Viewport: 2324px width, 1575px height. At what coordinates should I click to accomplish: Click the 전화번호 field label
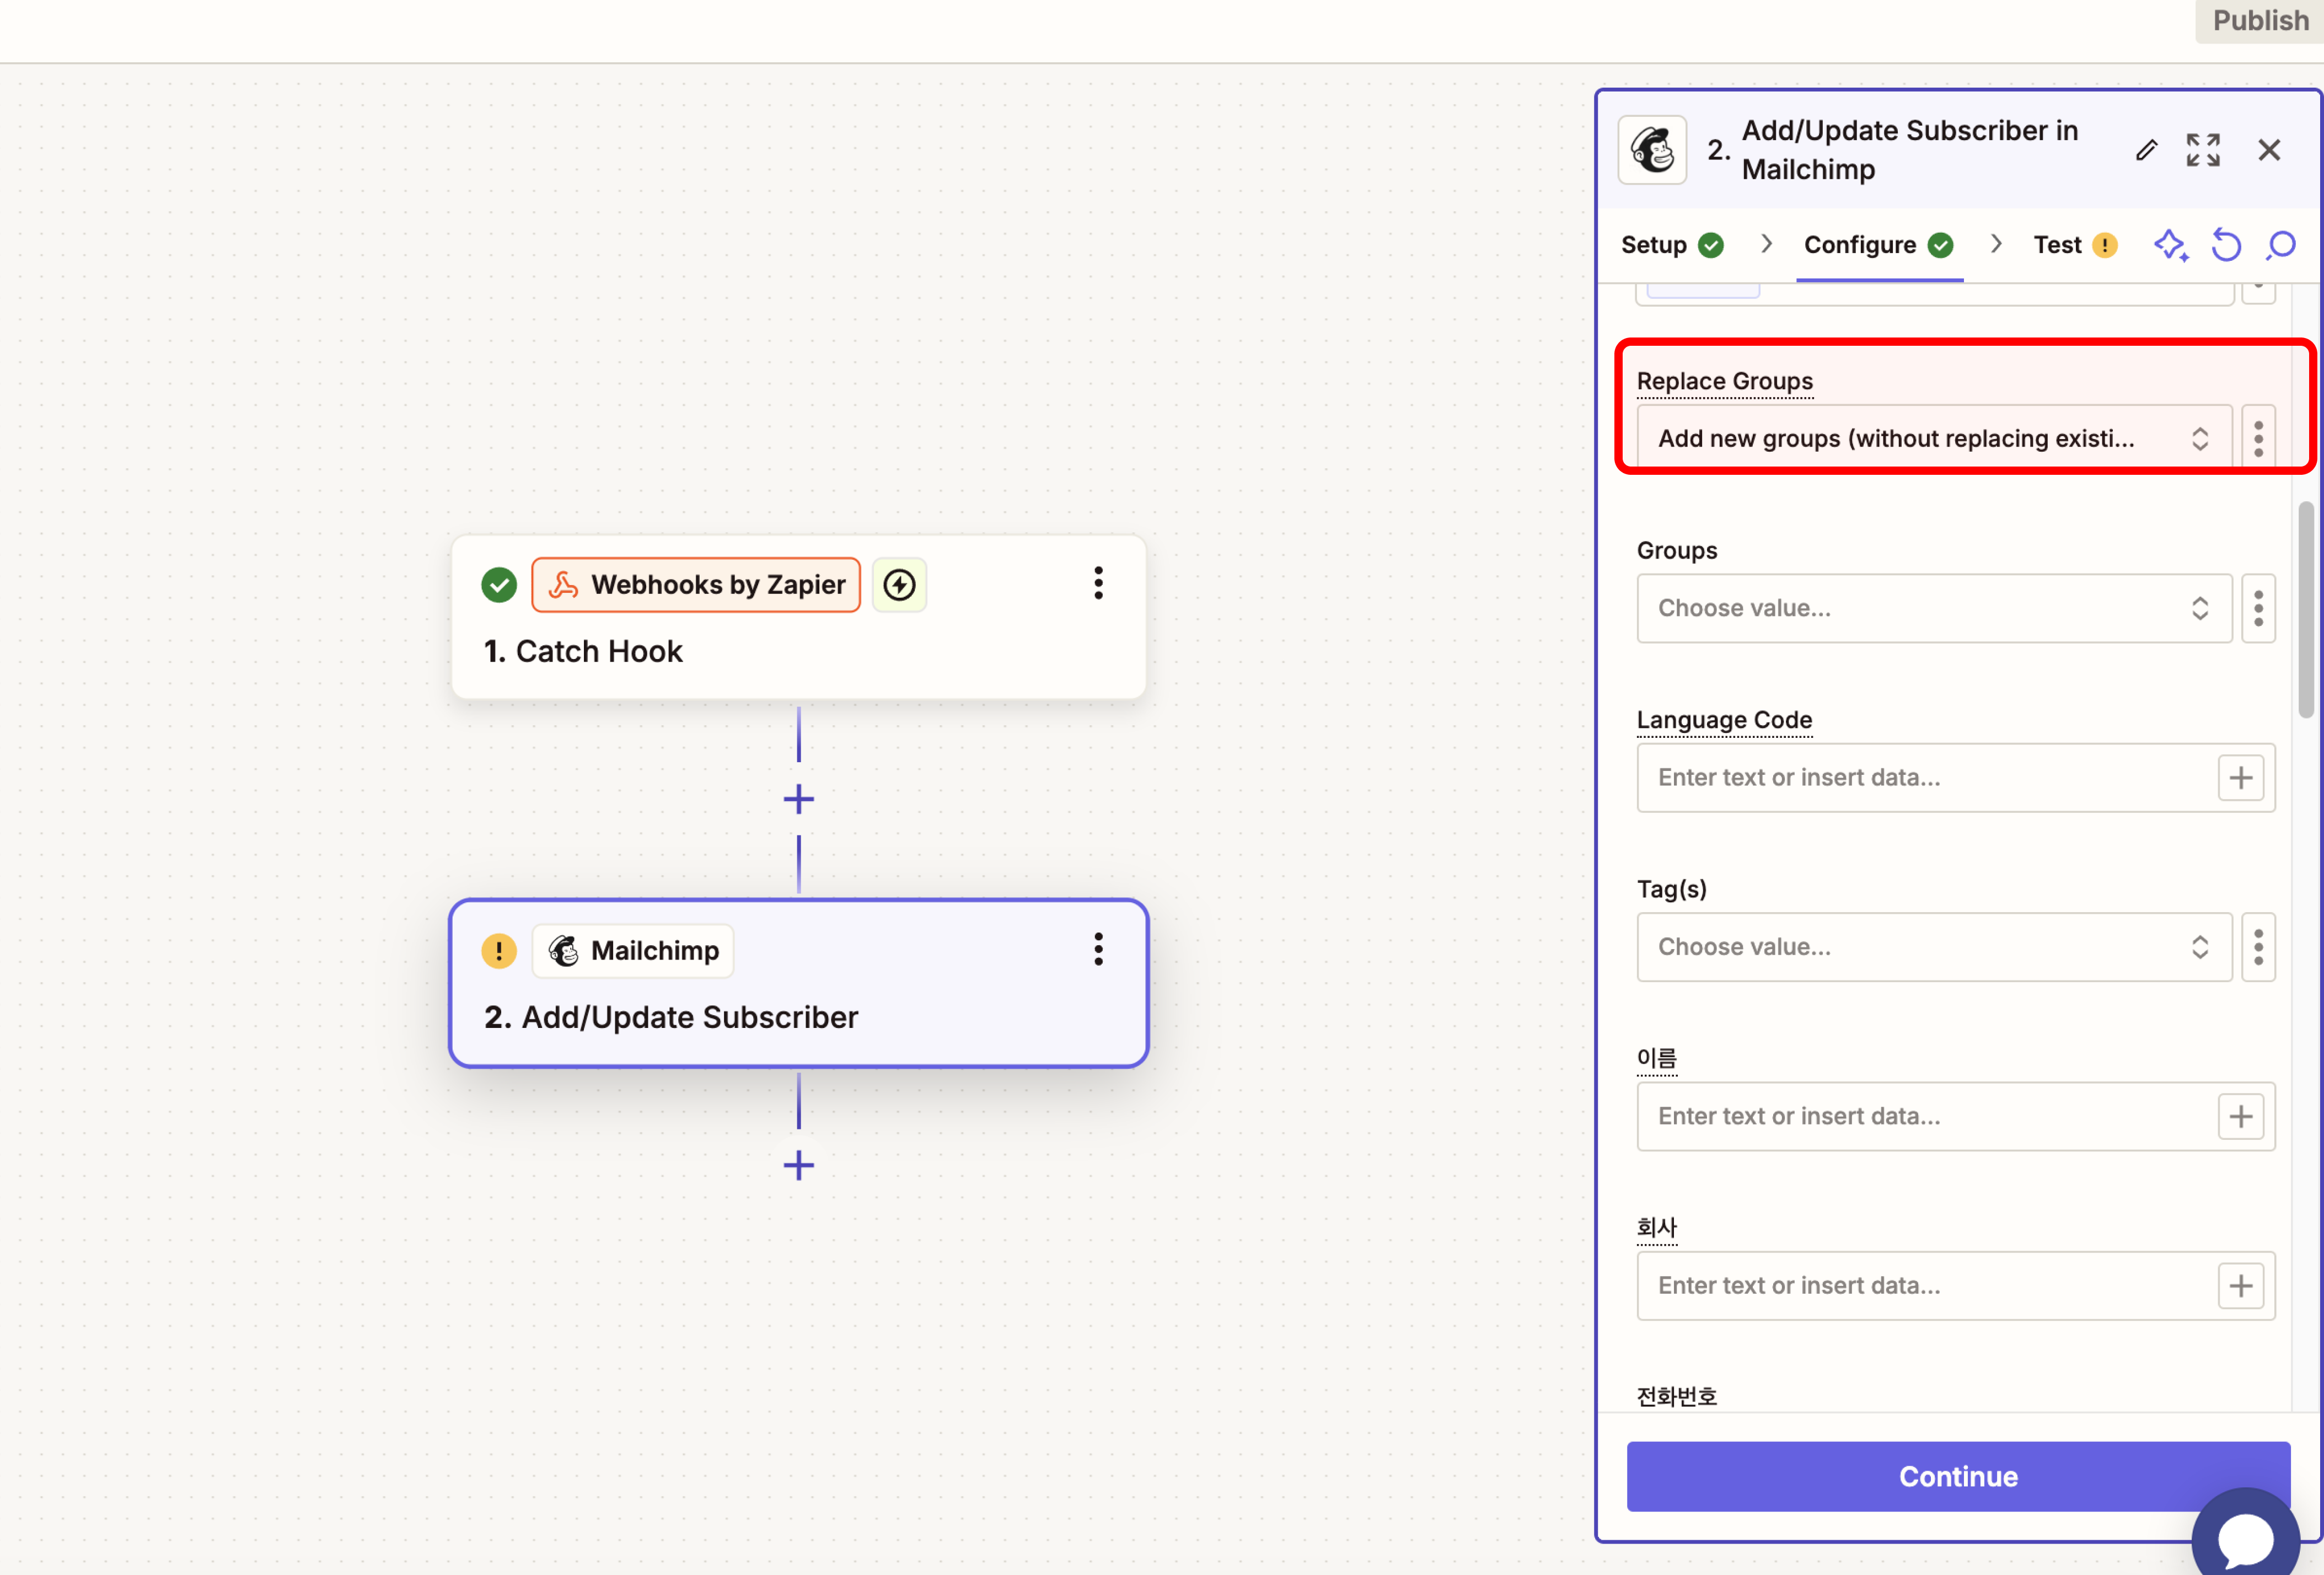(x=1676, y=1396)
